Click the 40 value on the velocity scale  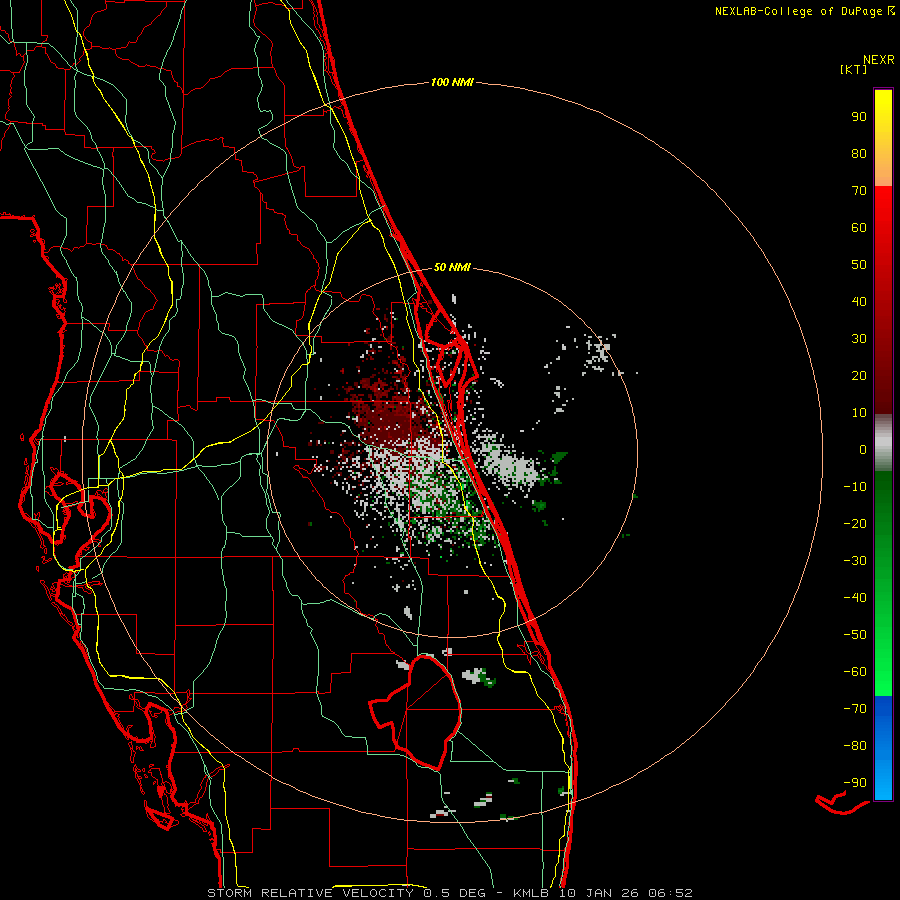[859, 301]
